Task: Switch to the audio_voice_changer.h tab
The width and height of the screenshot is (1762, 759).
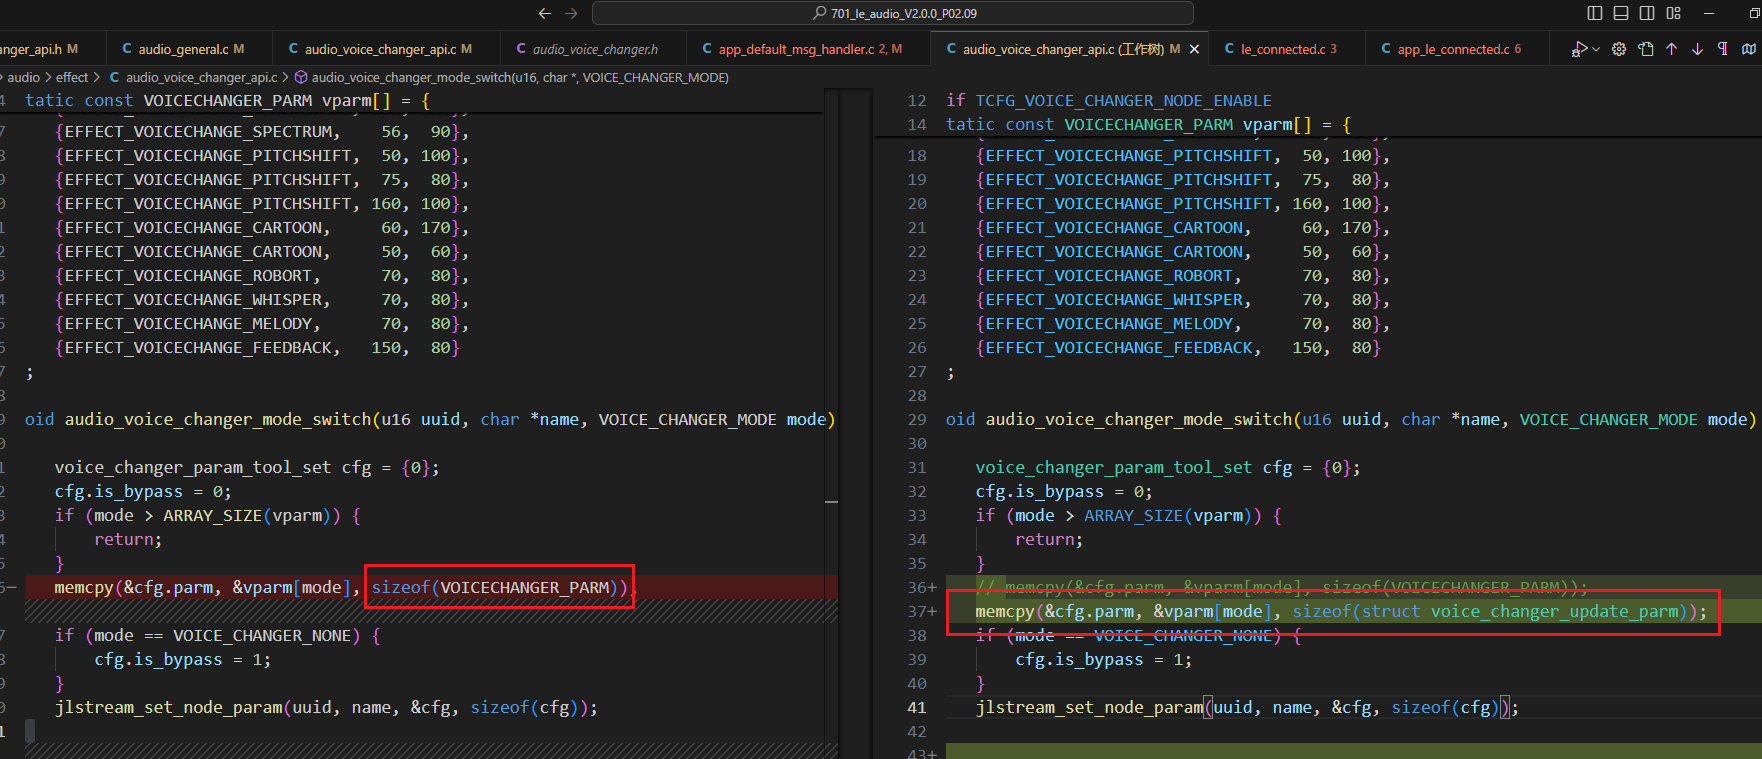Action: point(595,49)
